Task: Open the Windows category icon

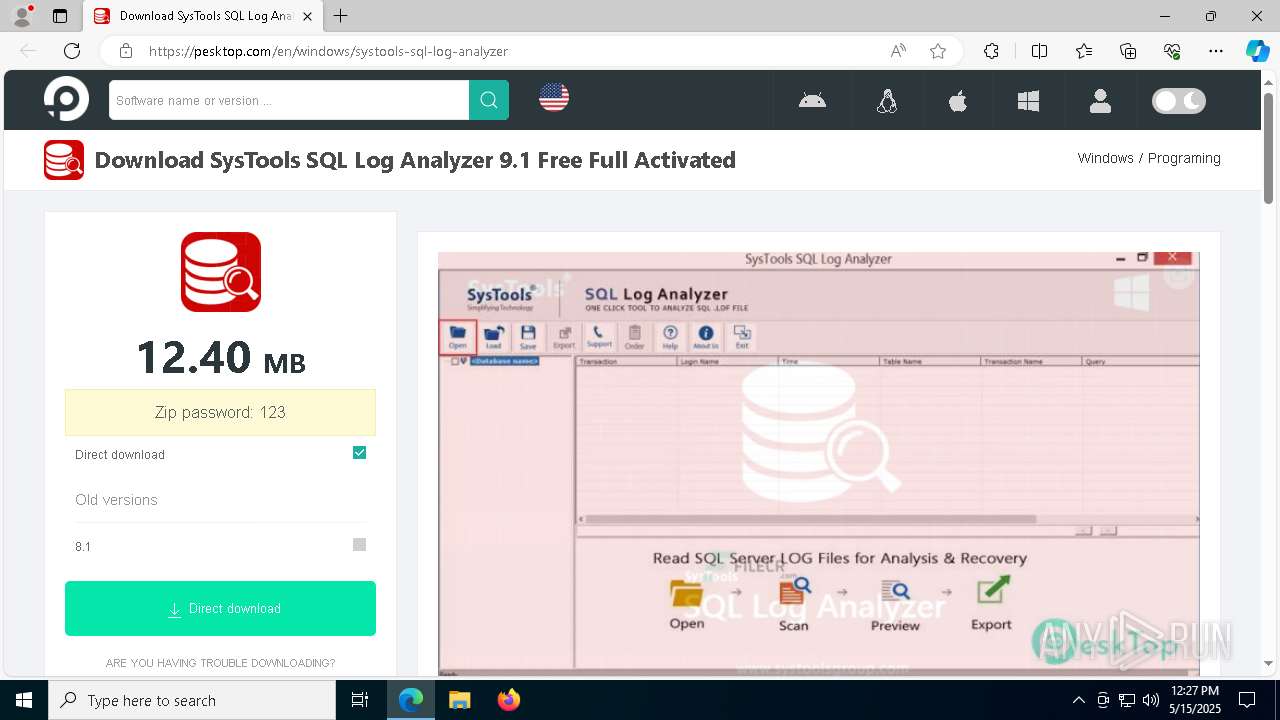Action: (1028, 100)
